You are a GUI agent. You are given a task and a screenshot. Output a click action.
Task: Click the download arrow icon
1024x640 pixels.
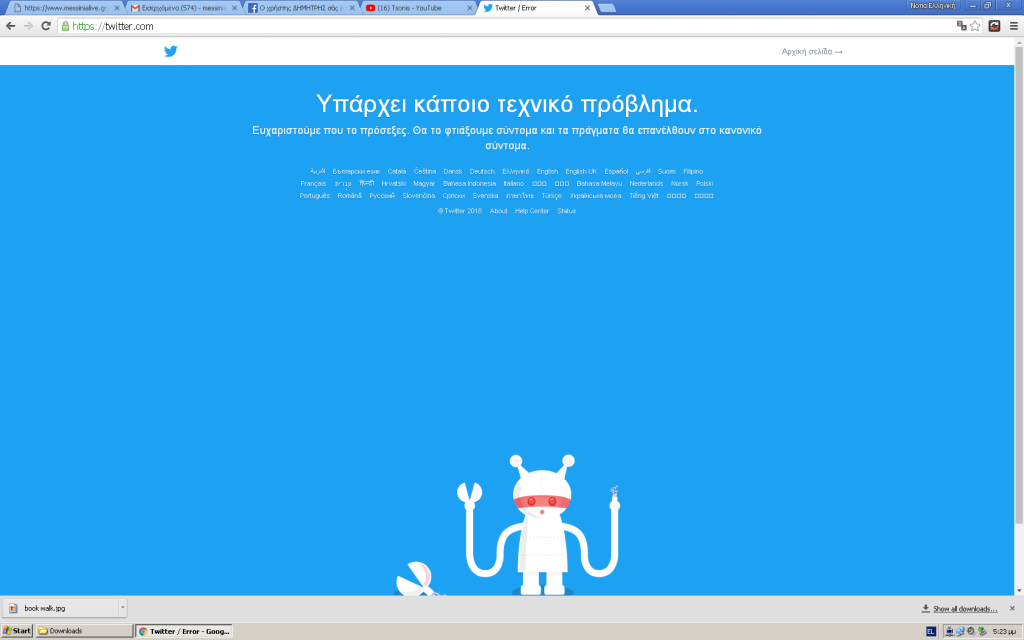(925, 608)
